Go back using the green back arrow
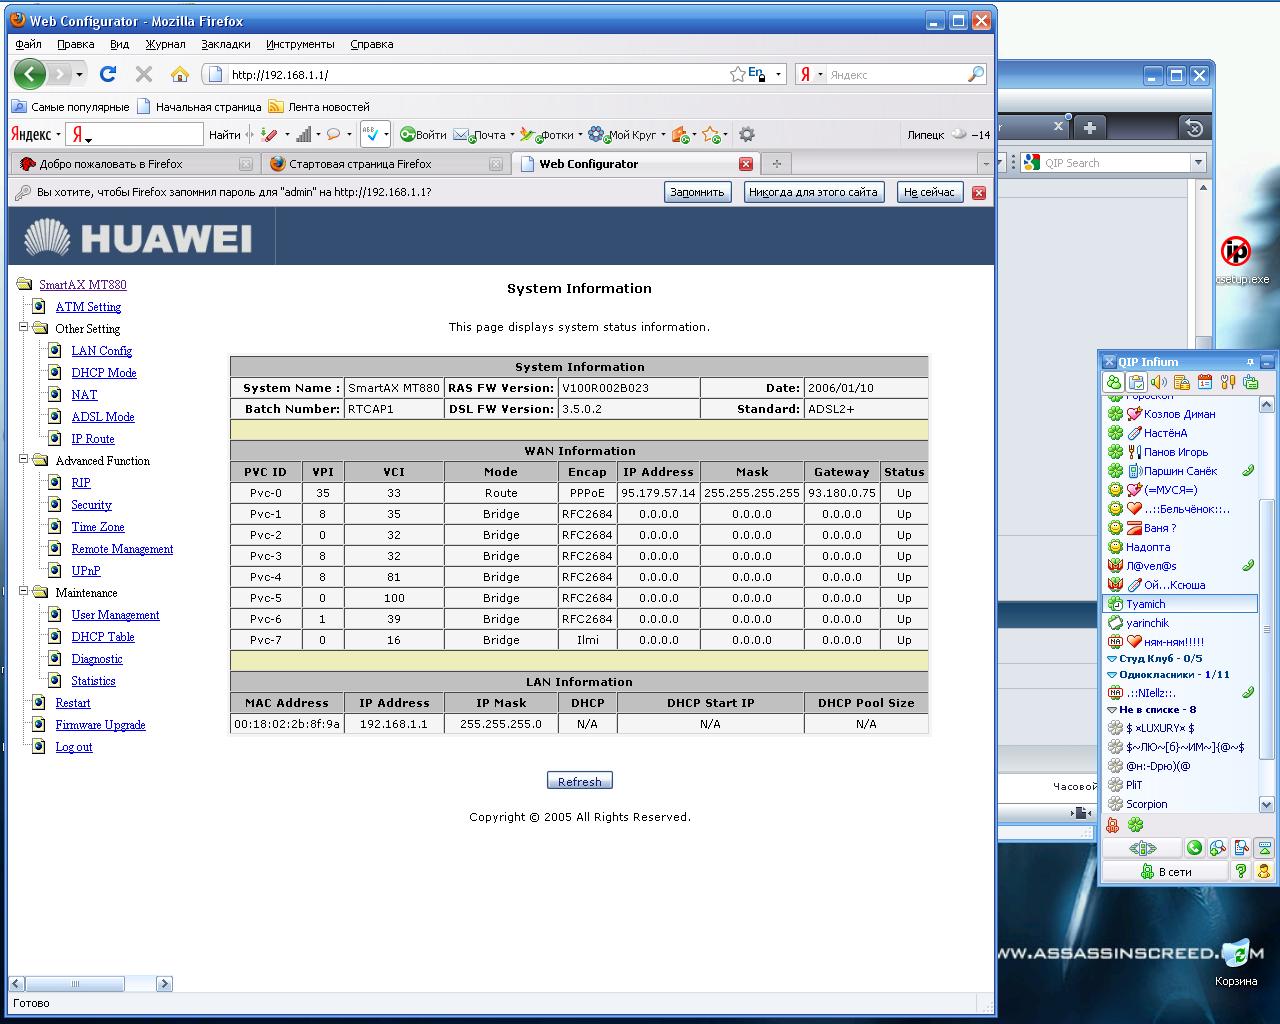 click(30, 74)
